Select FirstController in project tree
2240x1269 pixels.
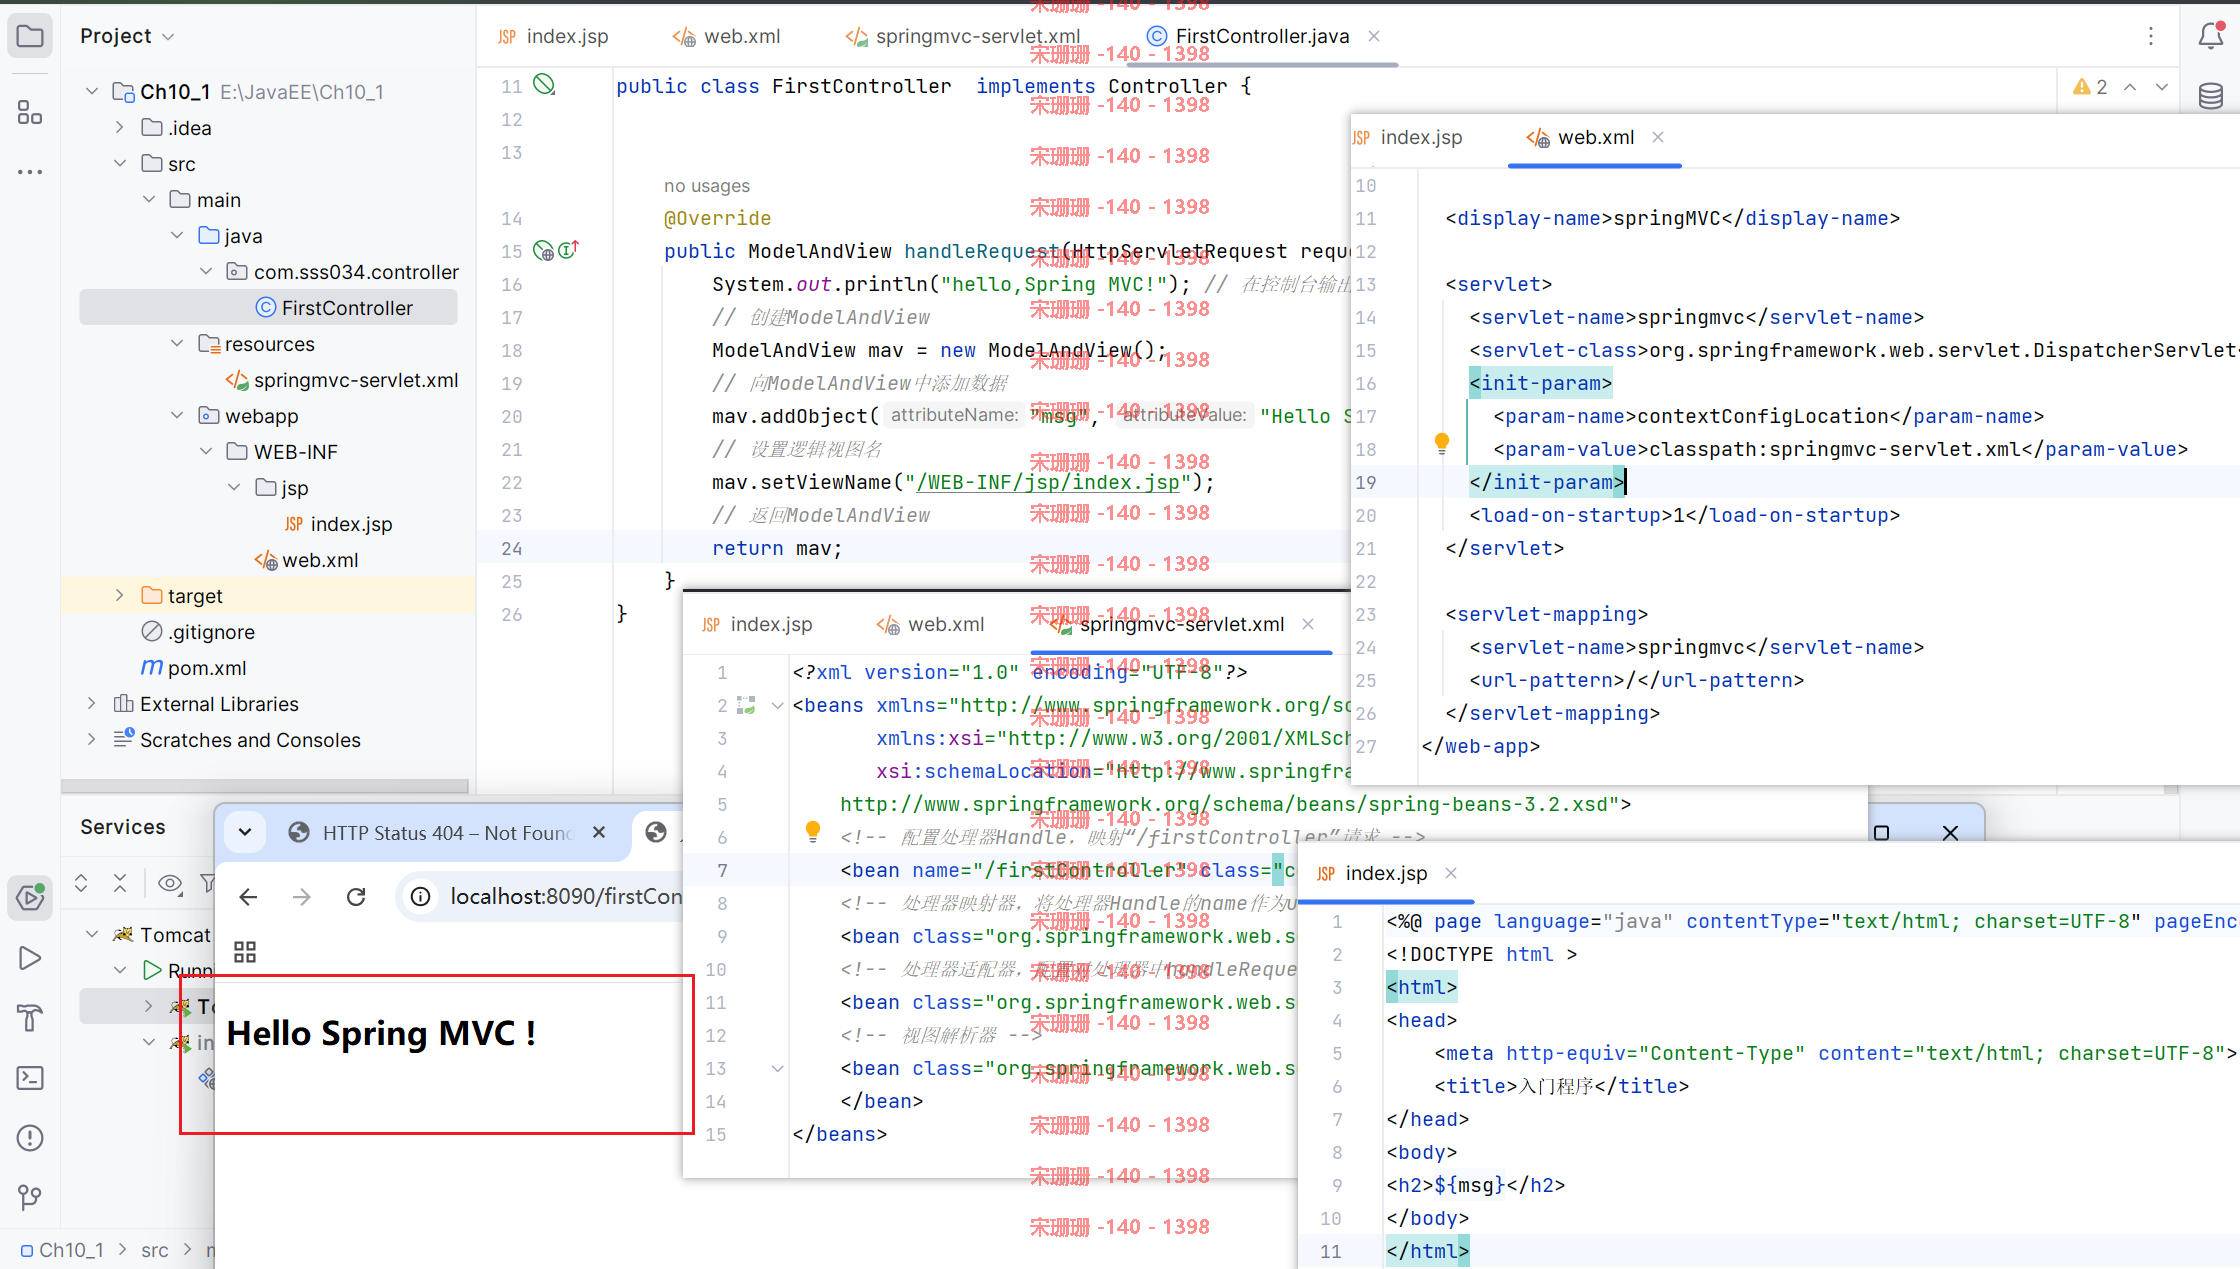(268, 307)
